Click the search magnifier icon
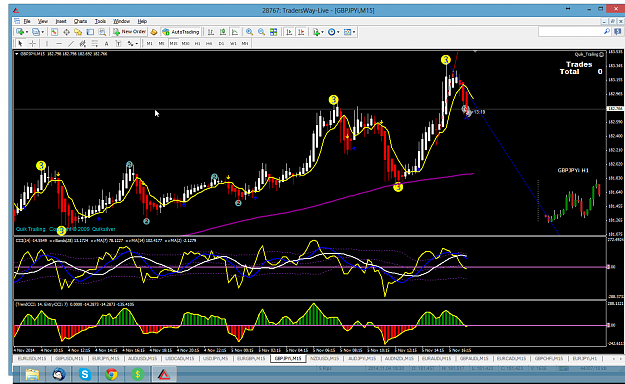Screen dimensions: 625x384 pyautogui.click(x=607, y=31)
